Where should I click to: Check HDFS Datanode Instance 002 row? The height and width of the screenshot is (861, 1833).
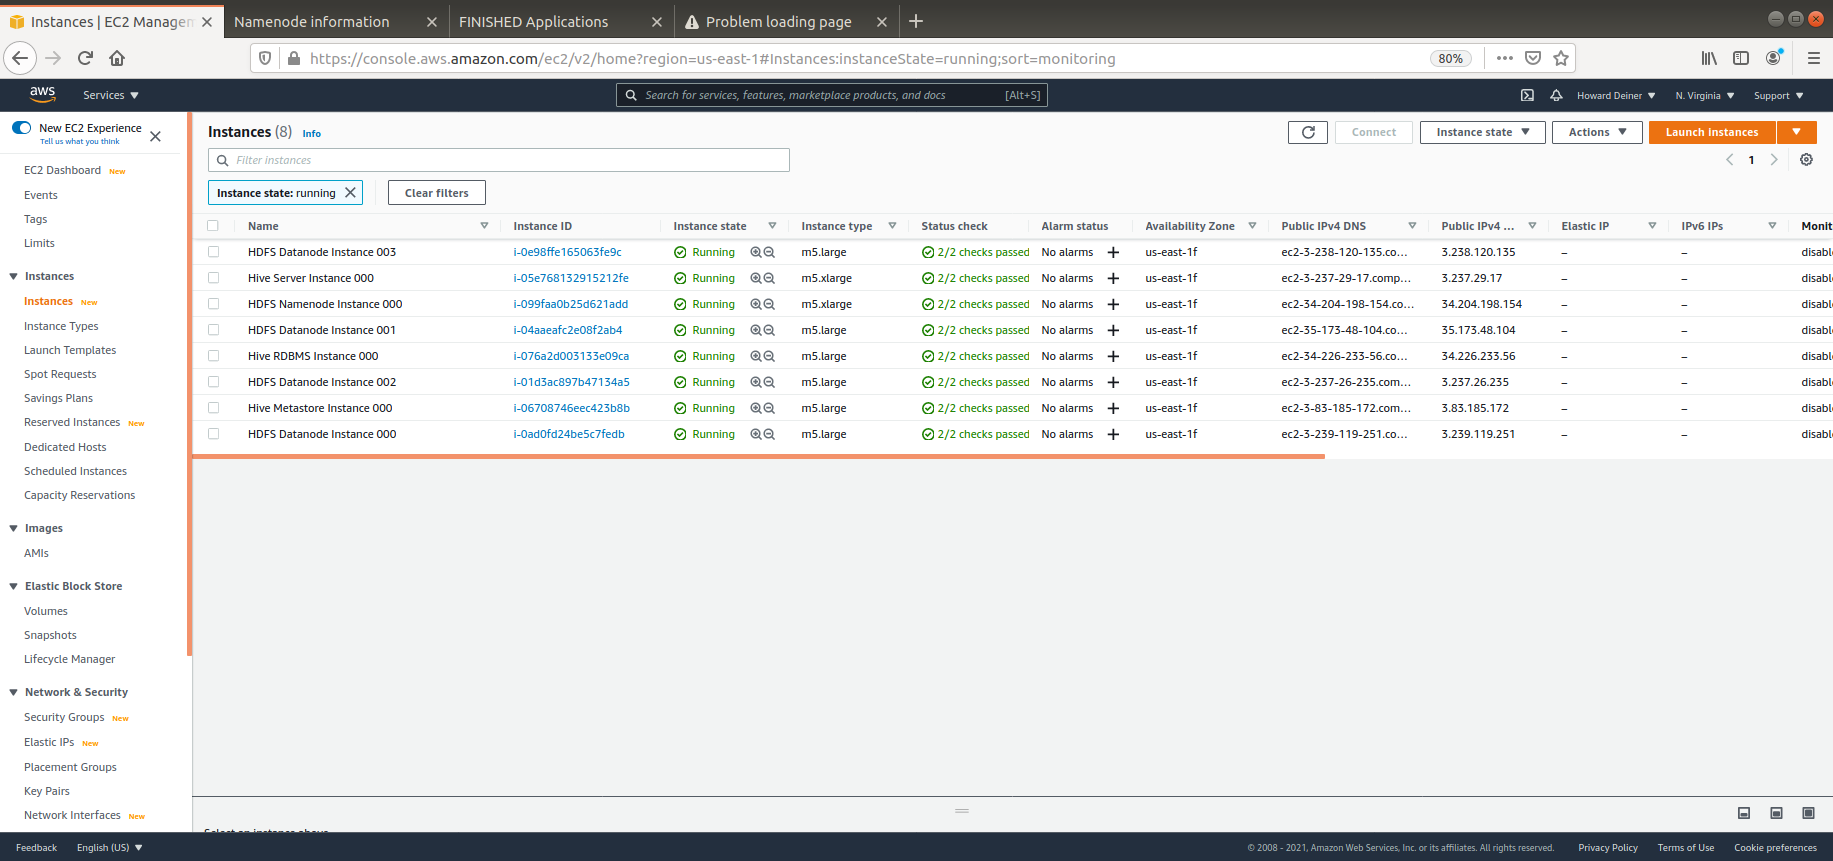(x=213, y=382)
